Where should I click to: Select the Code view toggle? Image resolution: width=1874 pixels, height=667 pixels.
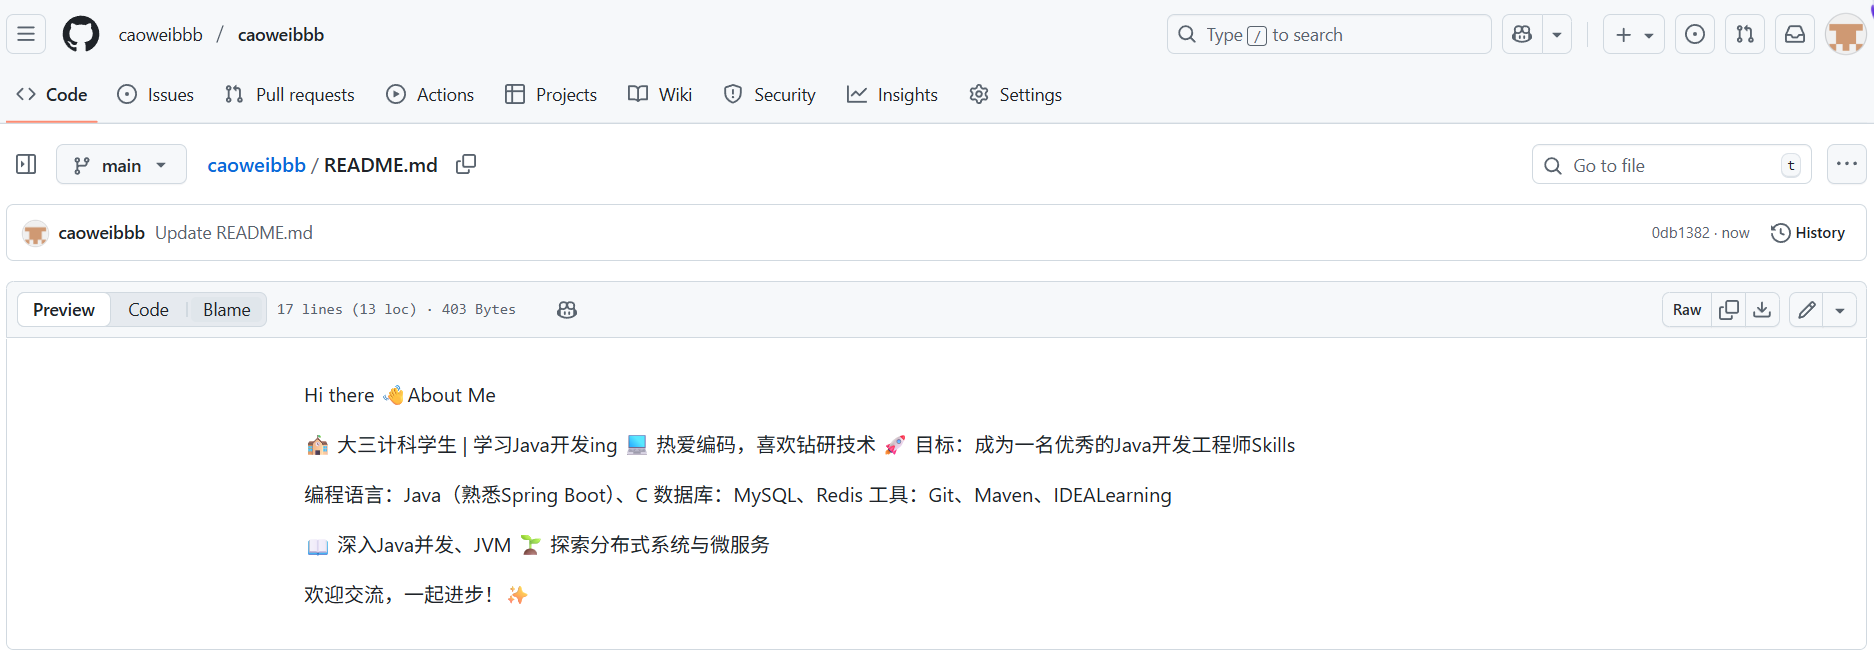(148, 310)
